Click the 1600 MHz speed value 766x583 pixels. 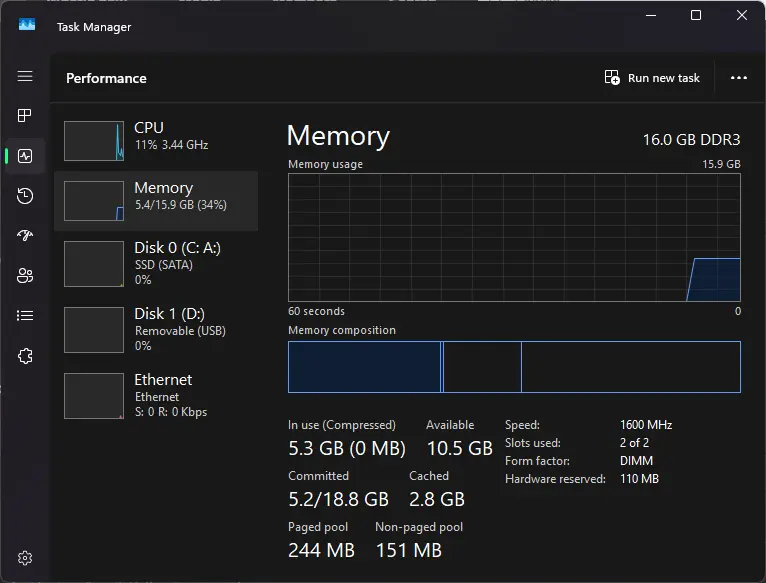pyautogui.click(x=646, y=425)
